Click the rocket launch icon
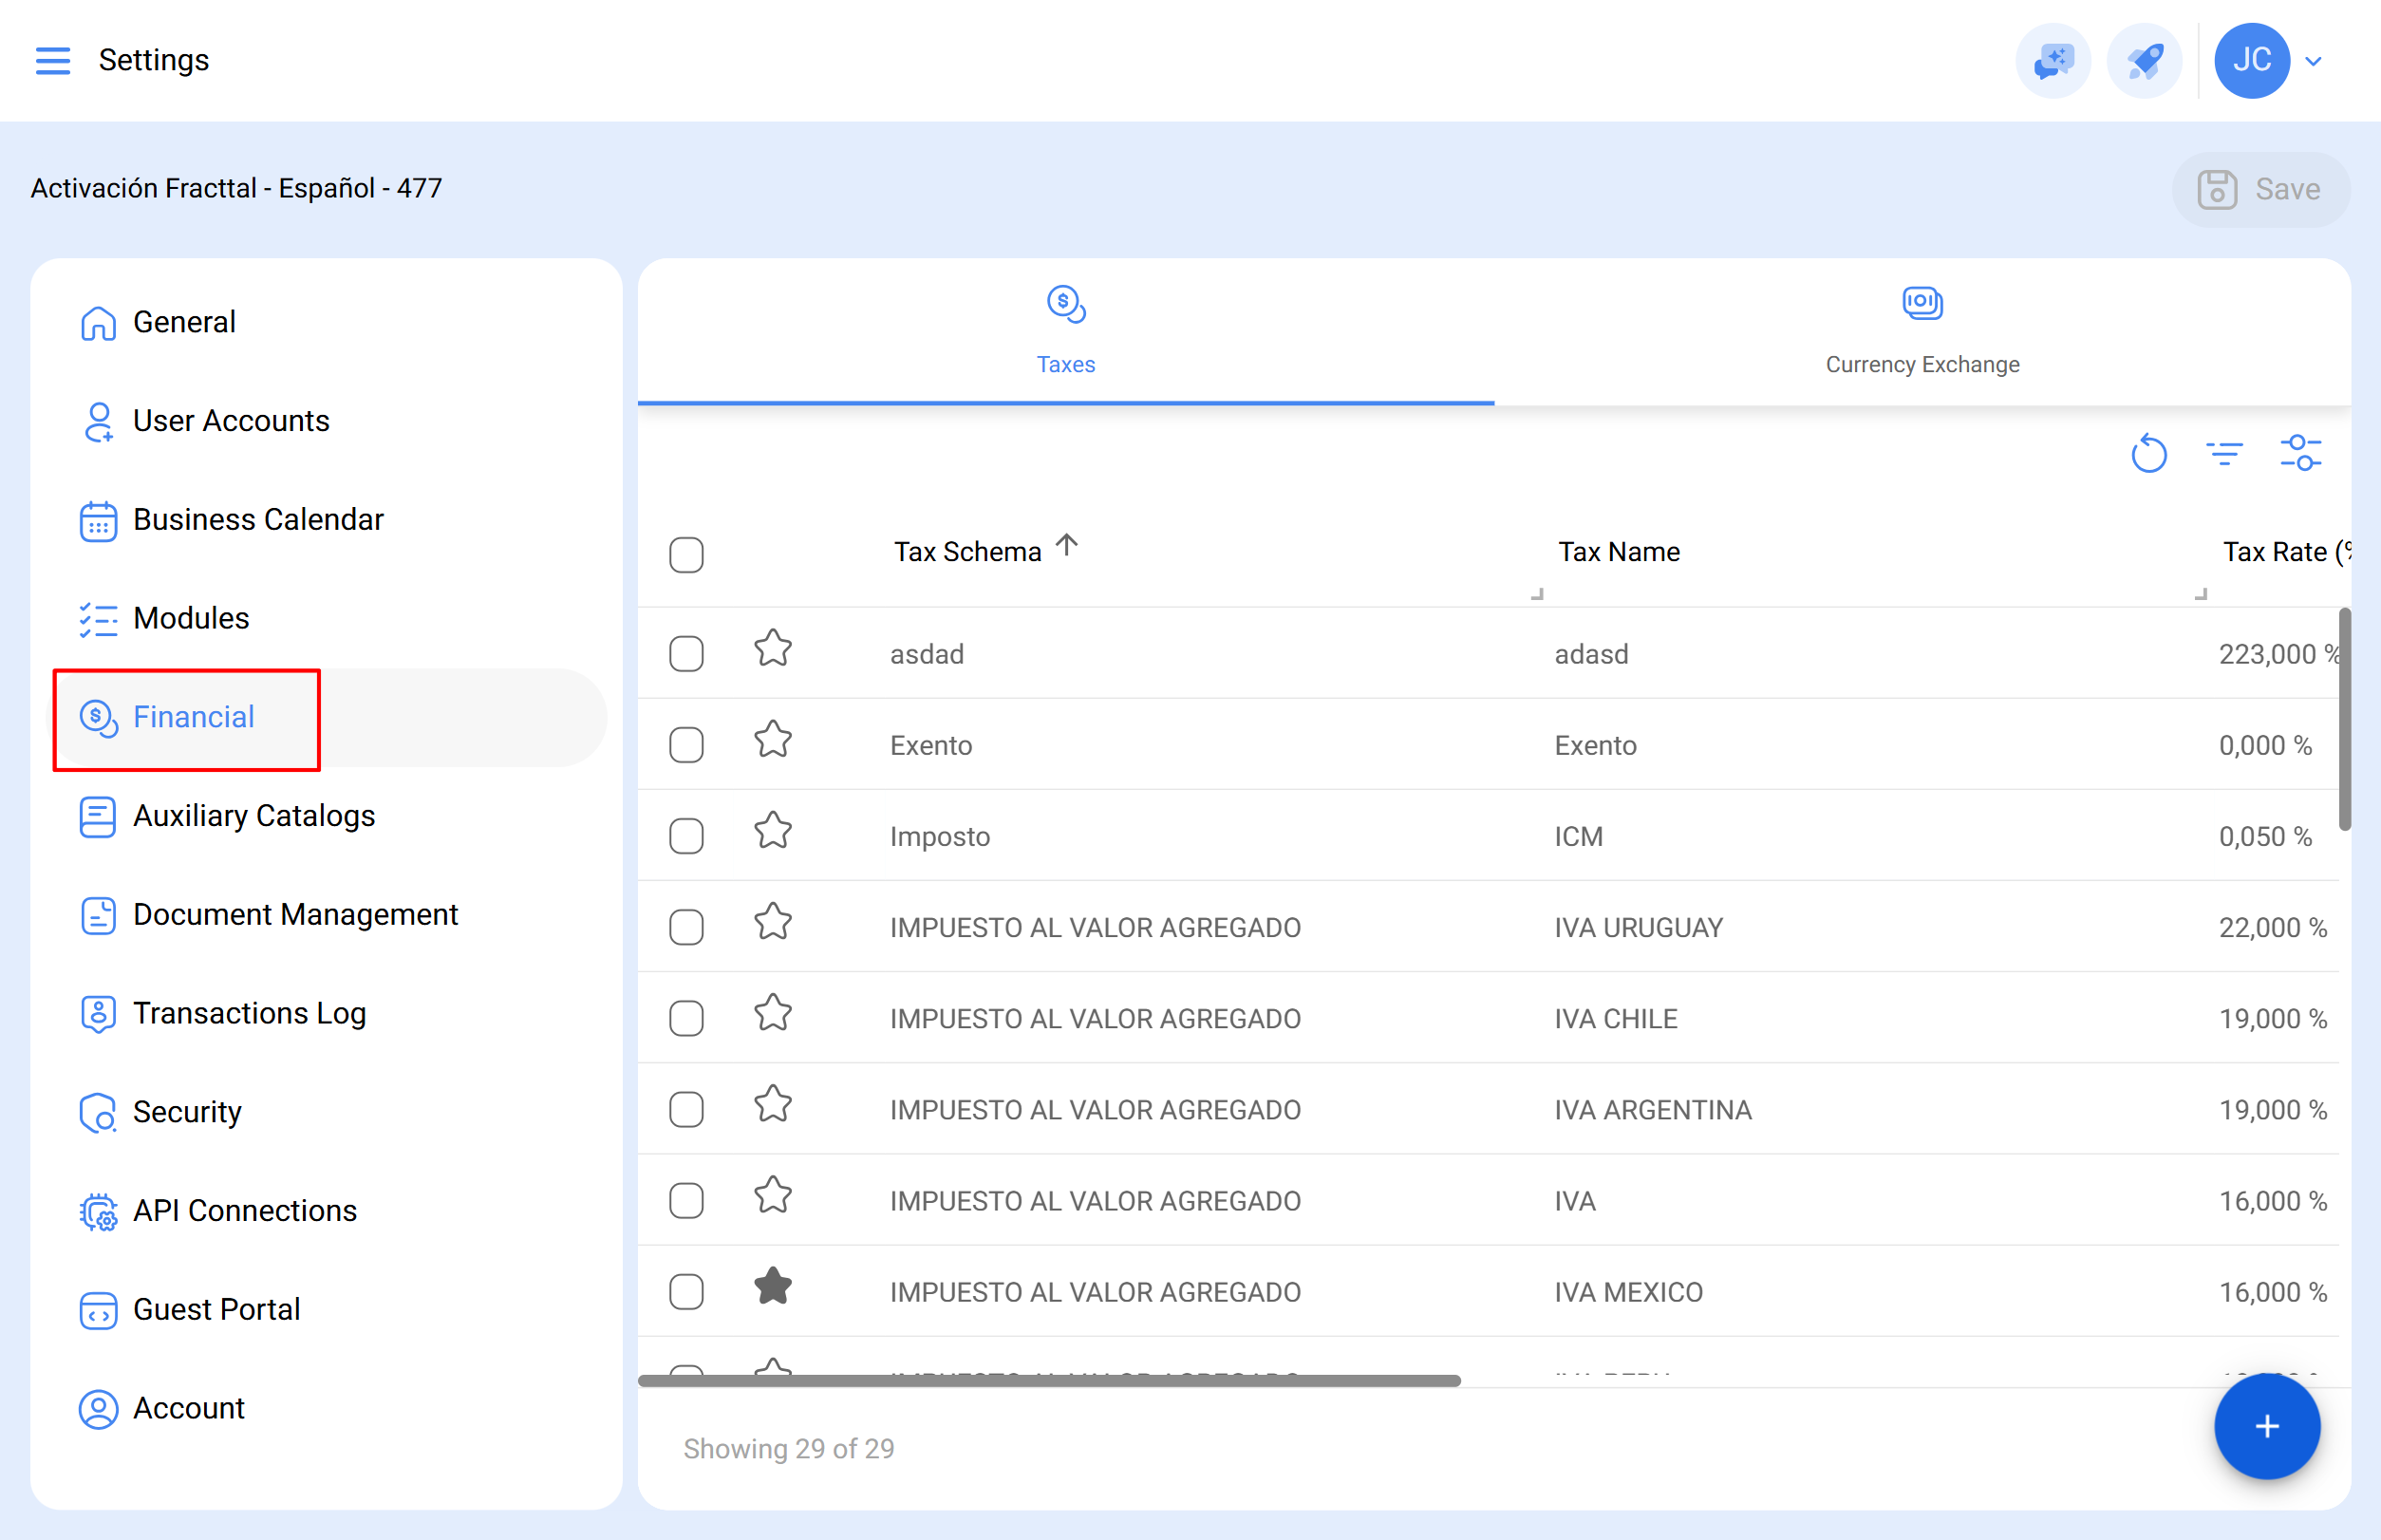The width and height of the screenshot is (2381, 1540). coord(2144,60)
